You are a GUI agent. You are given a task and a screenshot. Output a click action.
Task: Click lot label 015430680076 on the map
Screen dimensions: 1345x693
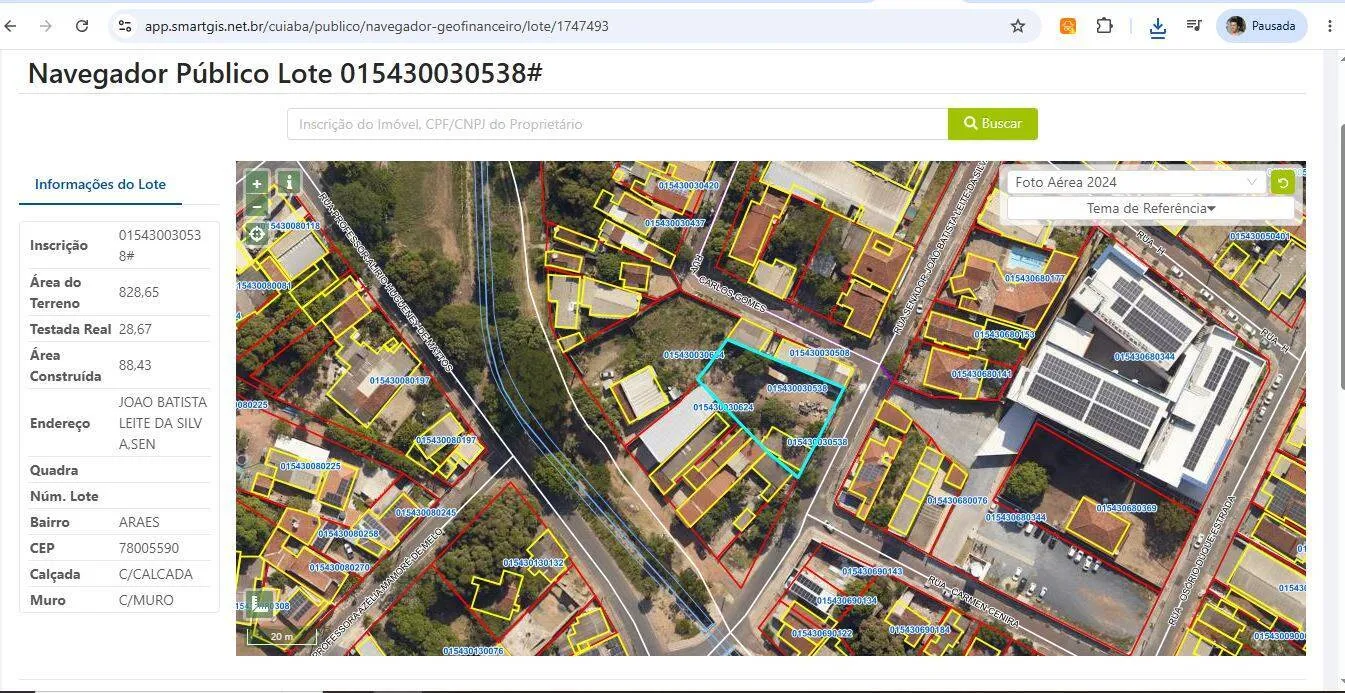(x=957, y=500)
